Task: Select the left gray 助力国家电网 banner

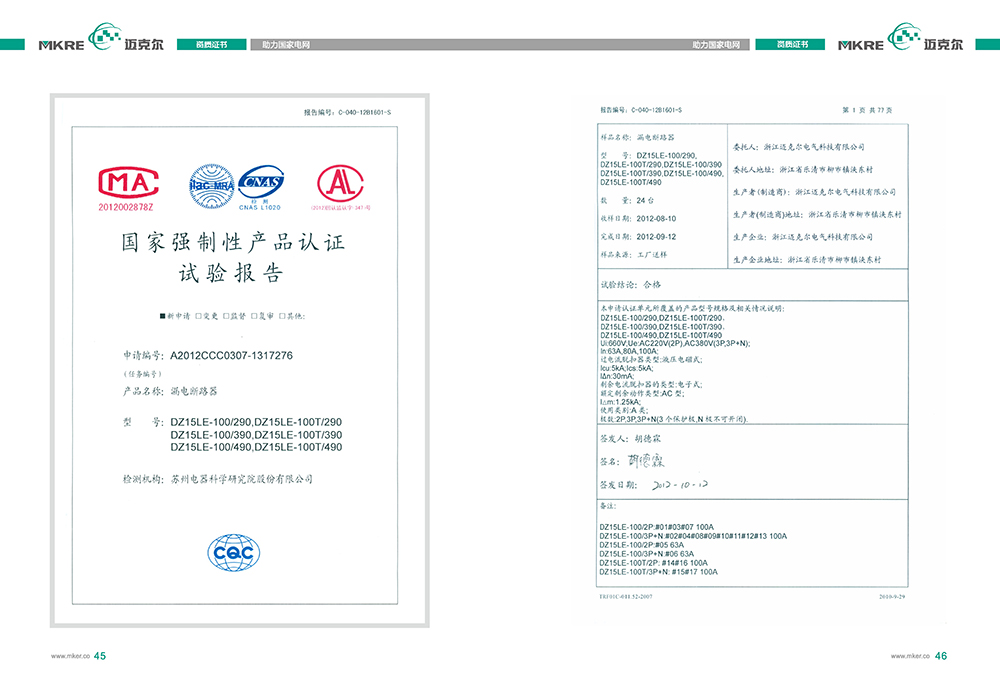Action: click(286, 45)
